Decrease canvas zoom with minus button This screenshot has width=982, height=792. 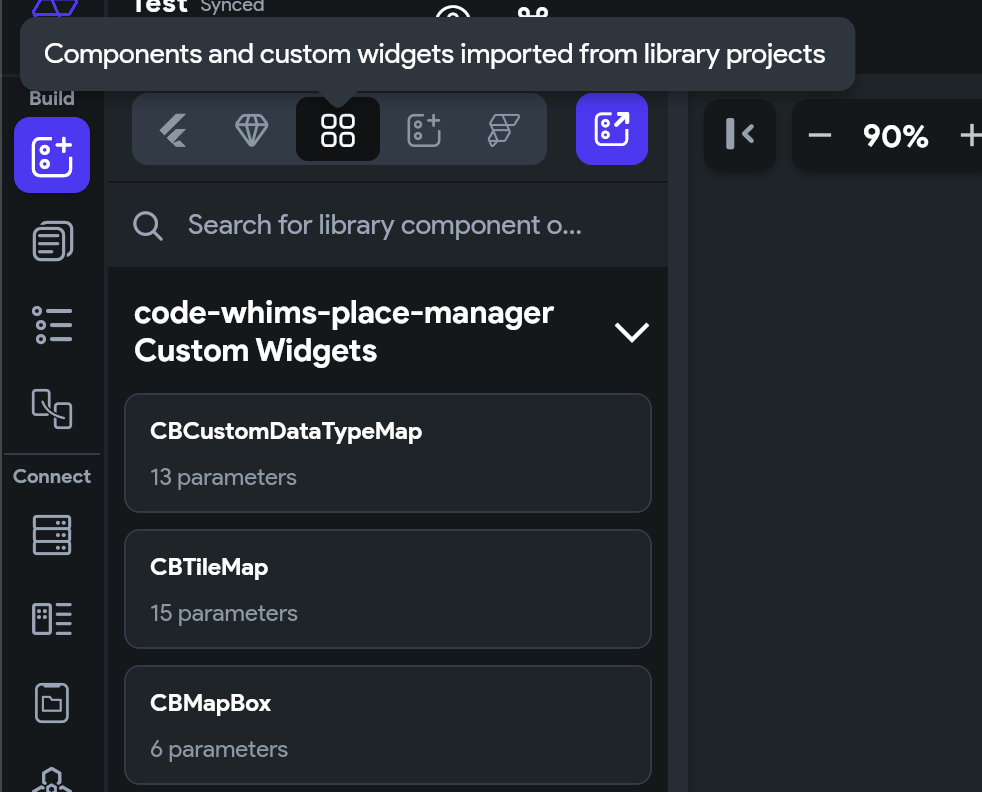tap(820, 135)
